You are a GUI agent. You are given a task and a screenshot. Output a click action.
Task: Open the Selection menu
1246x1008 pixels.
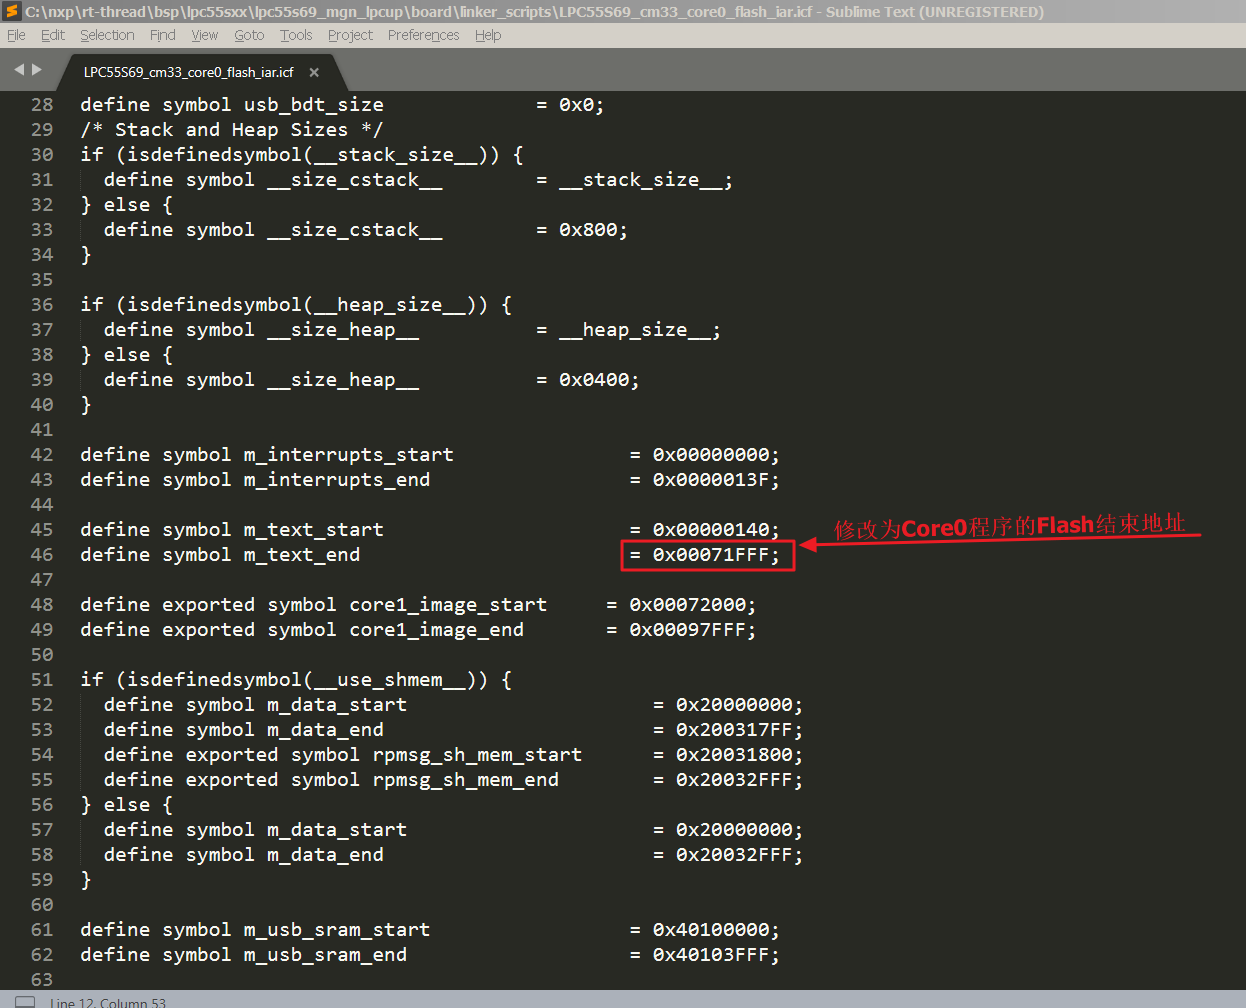click(x=107, y=35)
